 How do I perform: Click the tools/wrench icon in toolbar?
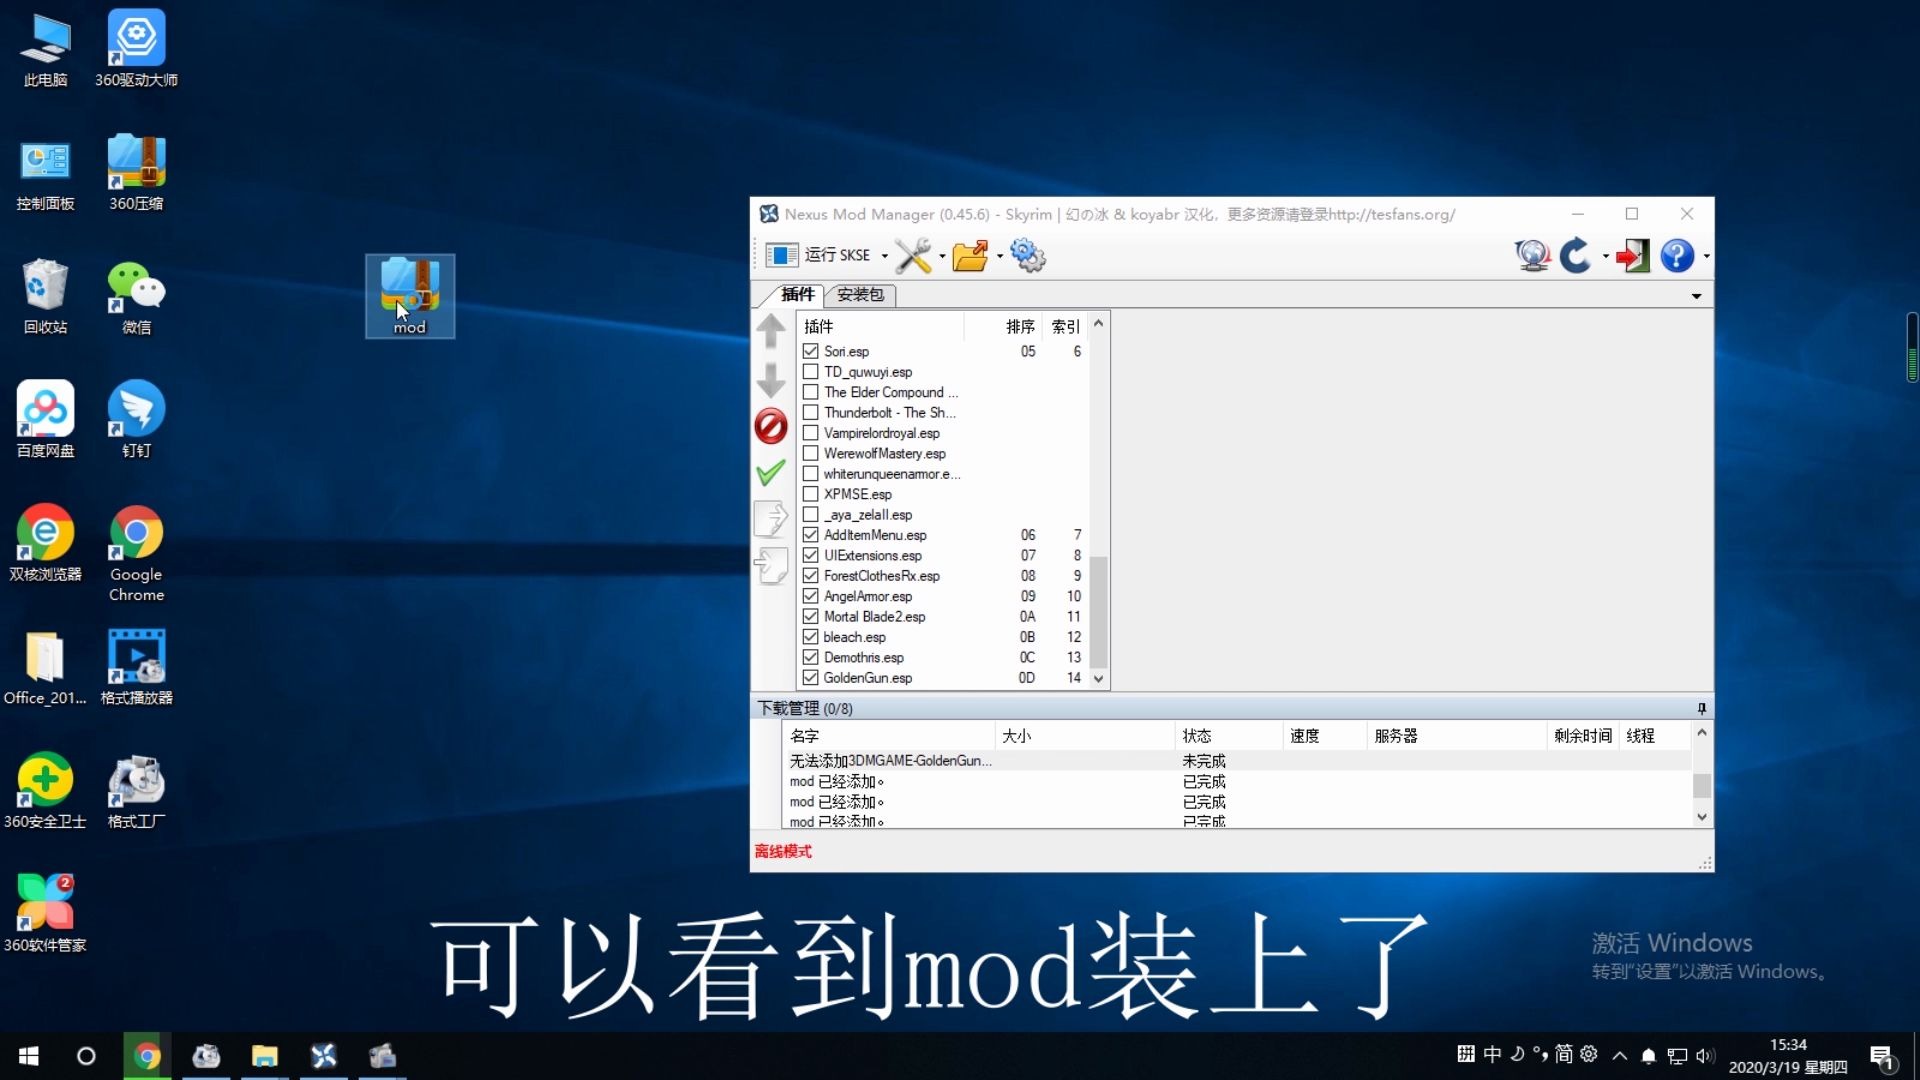[x=910, y=256]
